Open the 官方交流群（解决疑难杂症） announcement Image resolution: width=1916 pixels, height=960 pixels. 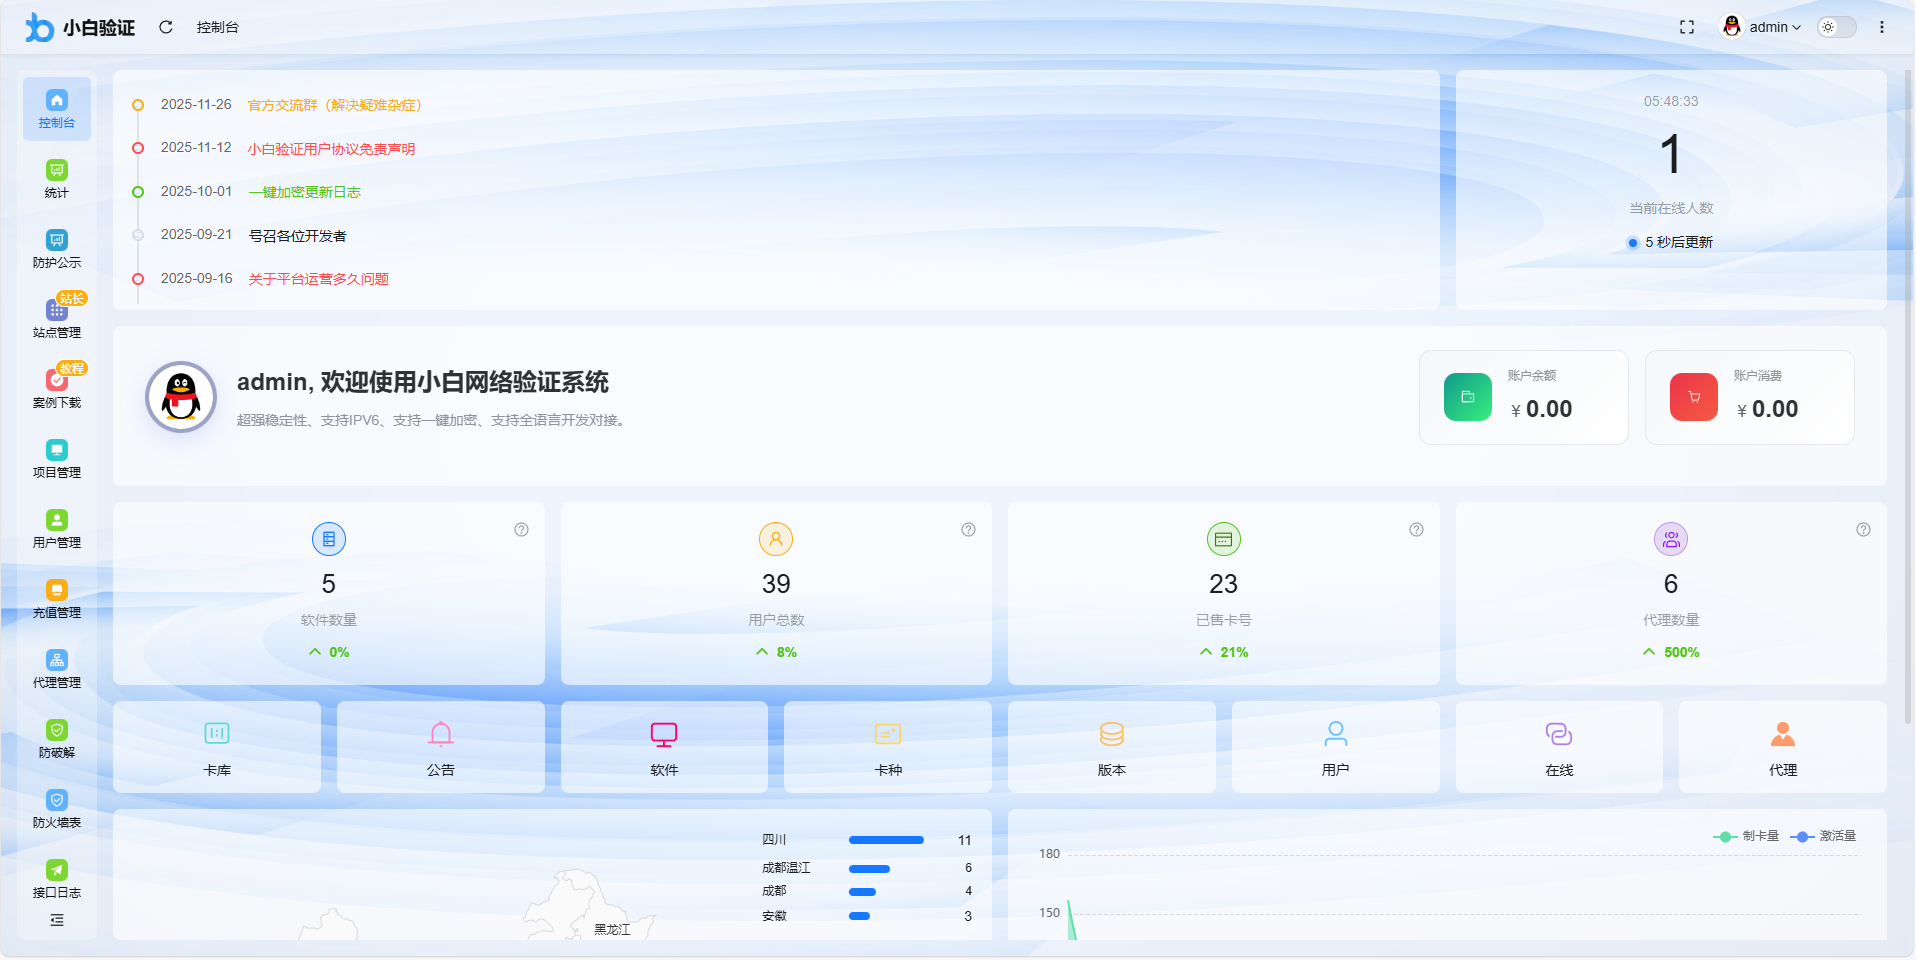point(334,104)
